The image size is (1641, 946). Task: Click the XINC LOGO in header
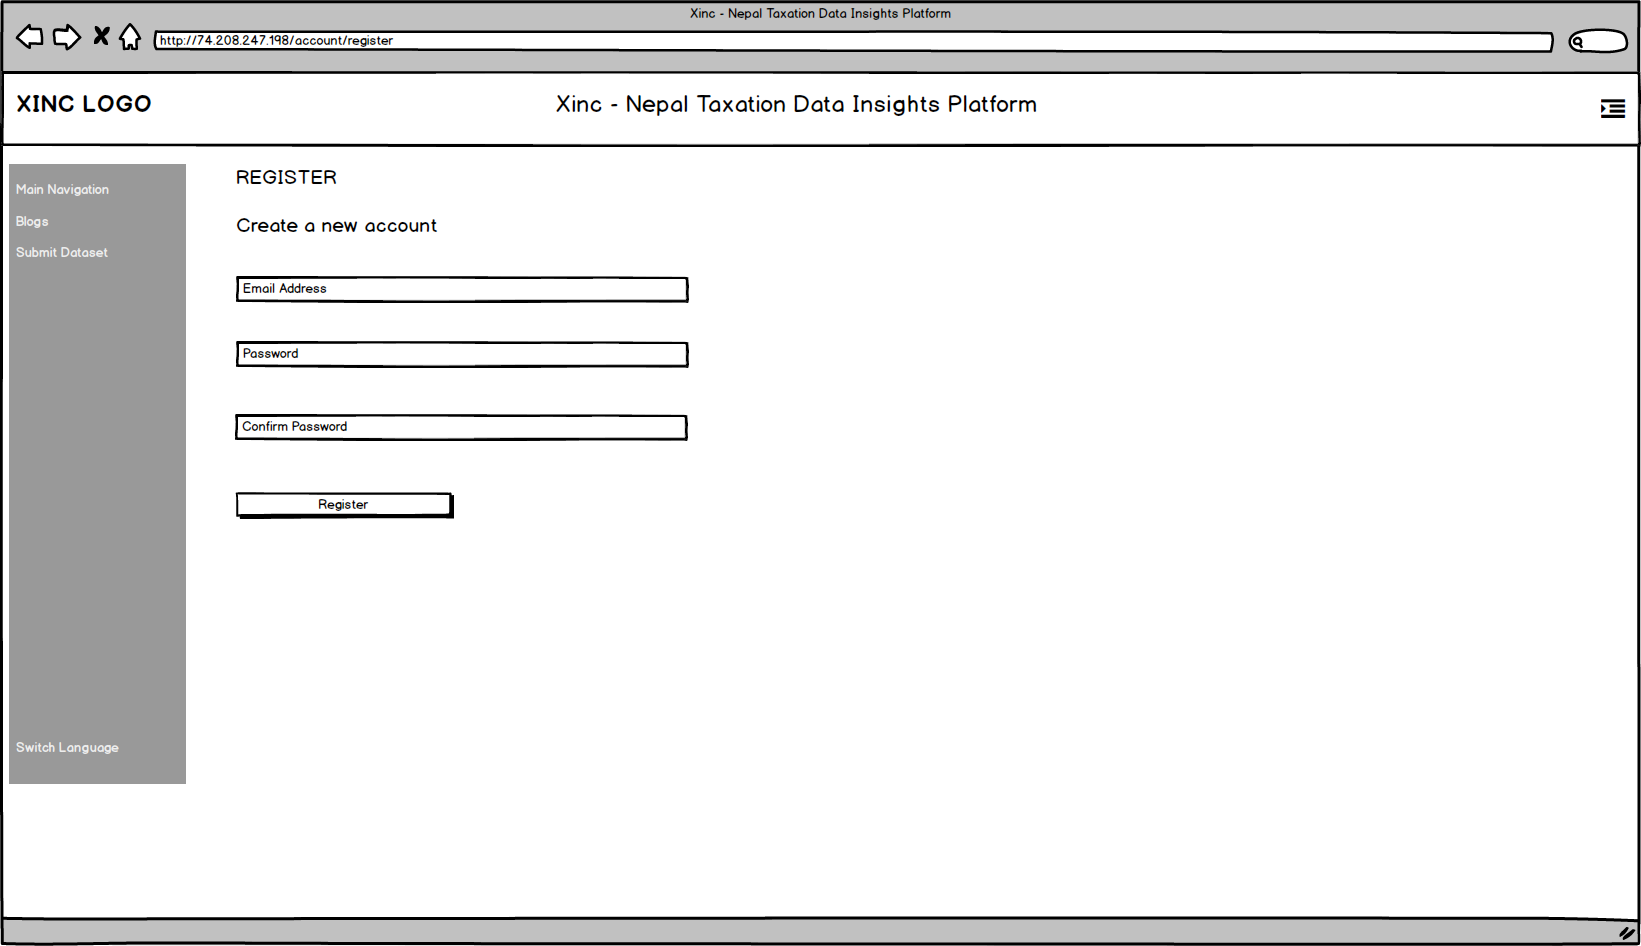click(x=84, y=104)
